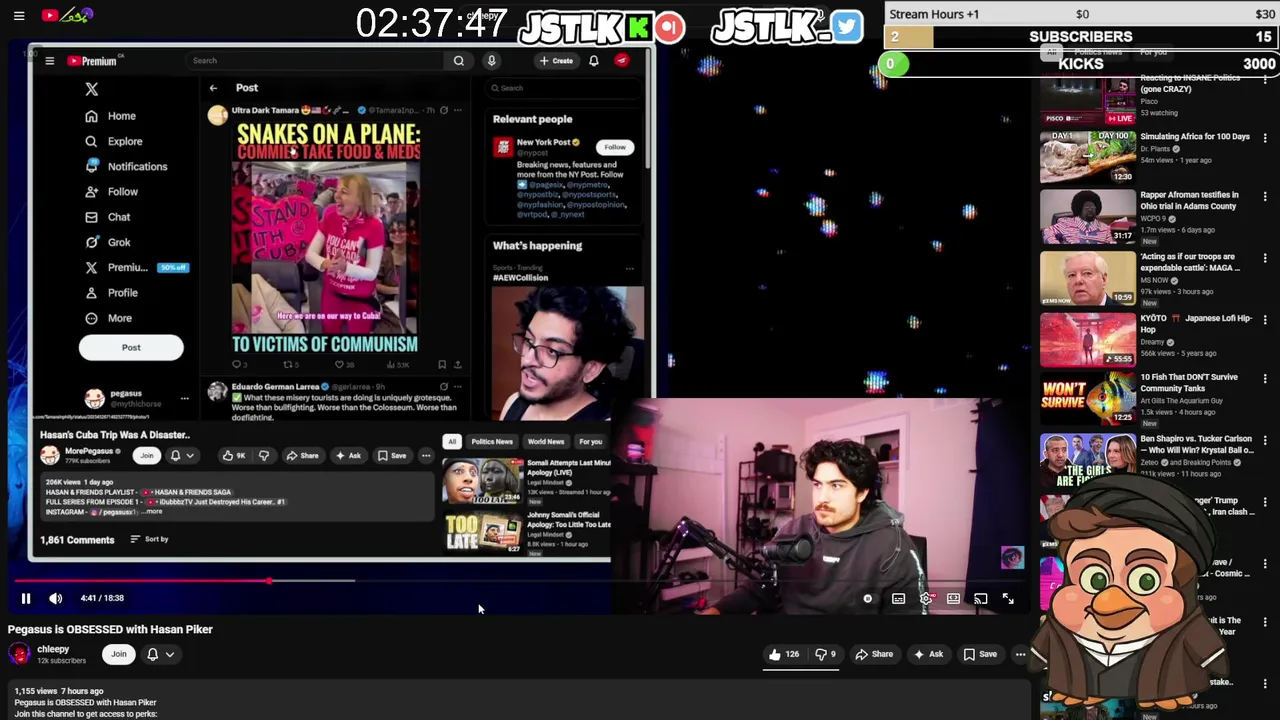1280x720 pixels.
Task: Follow New York Post in Relevant people
Action: (x=614, y=147)
